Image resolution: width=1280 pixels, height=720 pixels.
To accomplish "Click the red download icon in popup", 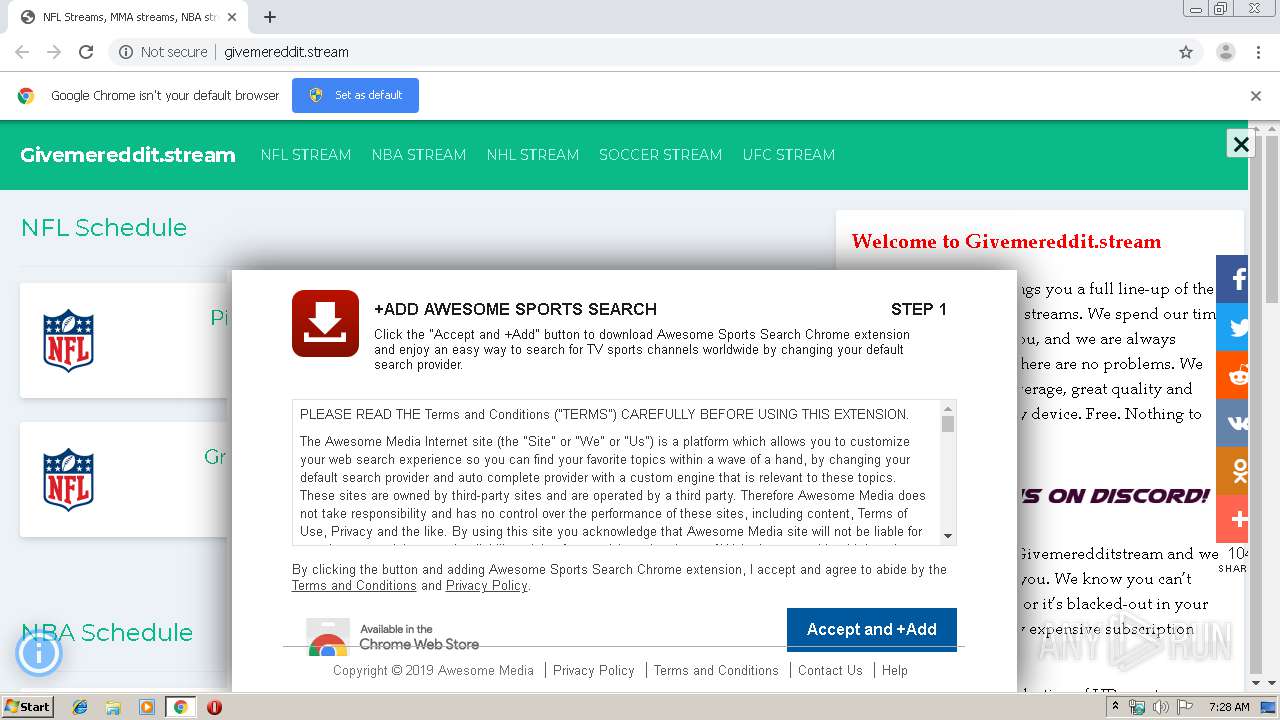I will (x=325, y=323).
